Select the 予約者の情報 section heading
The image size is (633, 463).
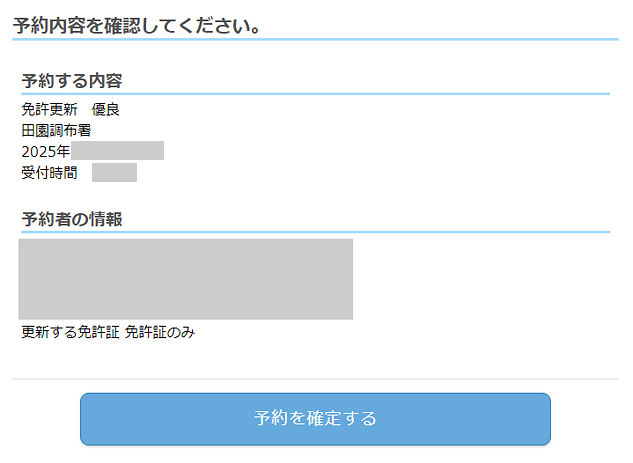(x=72, y=219)
